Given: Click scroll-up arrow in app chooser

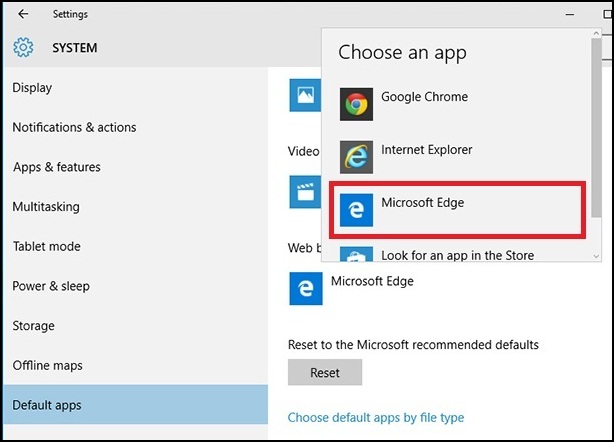Looking at the screenshot, I should click(596, 34).
